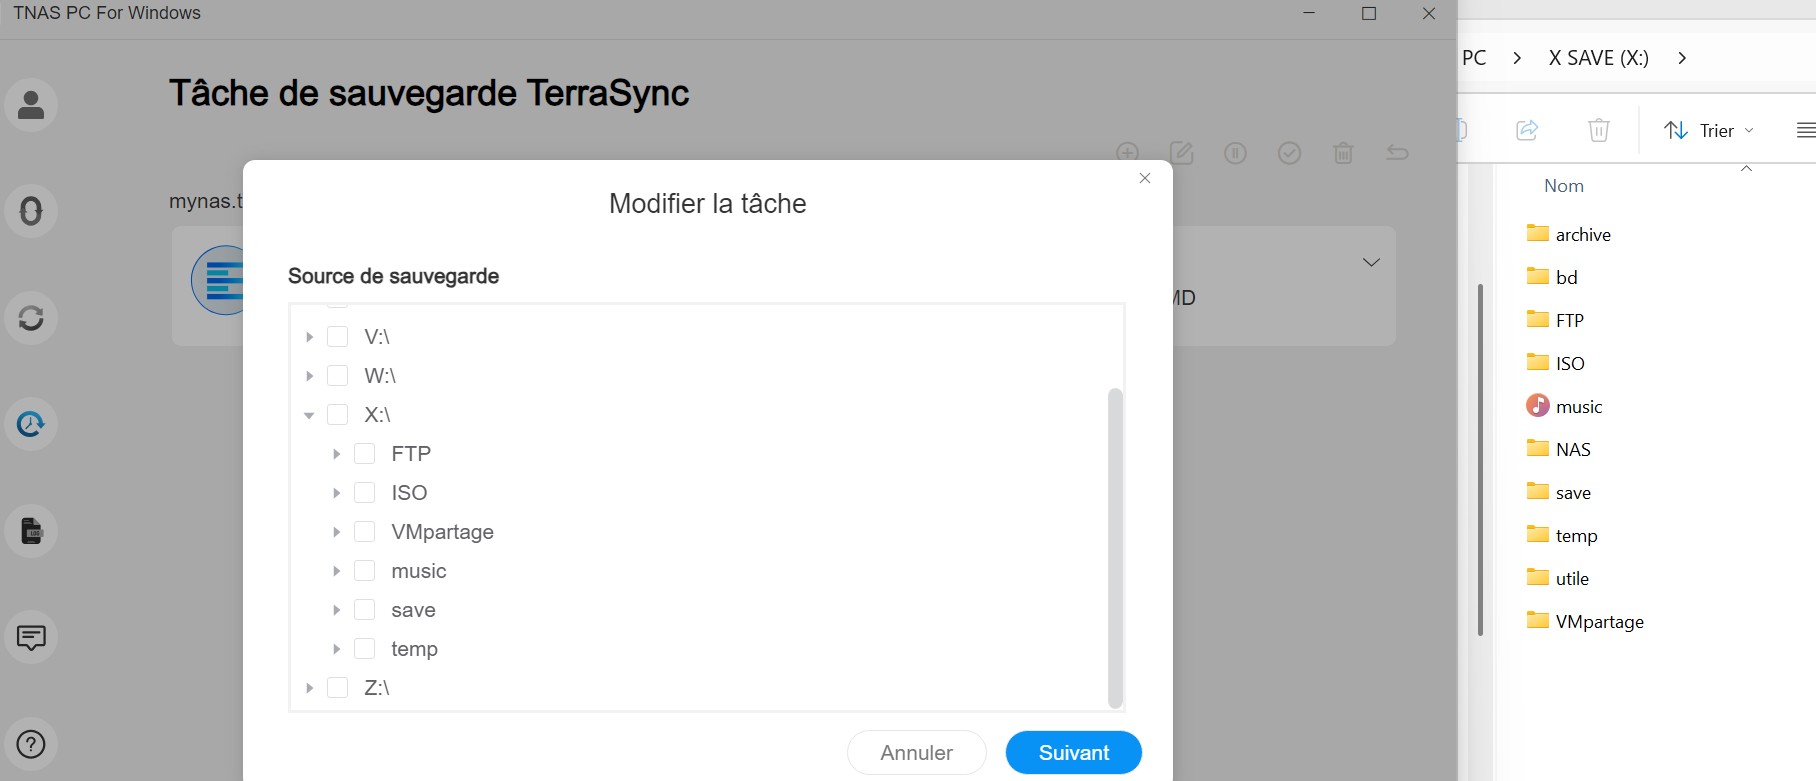The image size is (1816, 781).
Task: Click the edit task pencil icon
Action: click(1181, 153)
